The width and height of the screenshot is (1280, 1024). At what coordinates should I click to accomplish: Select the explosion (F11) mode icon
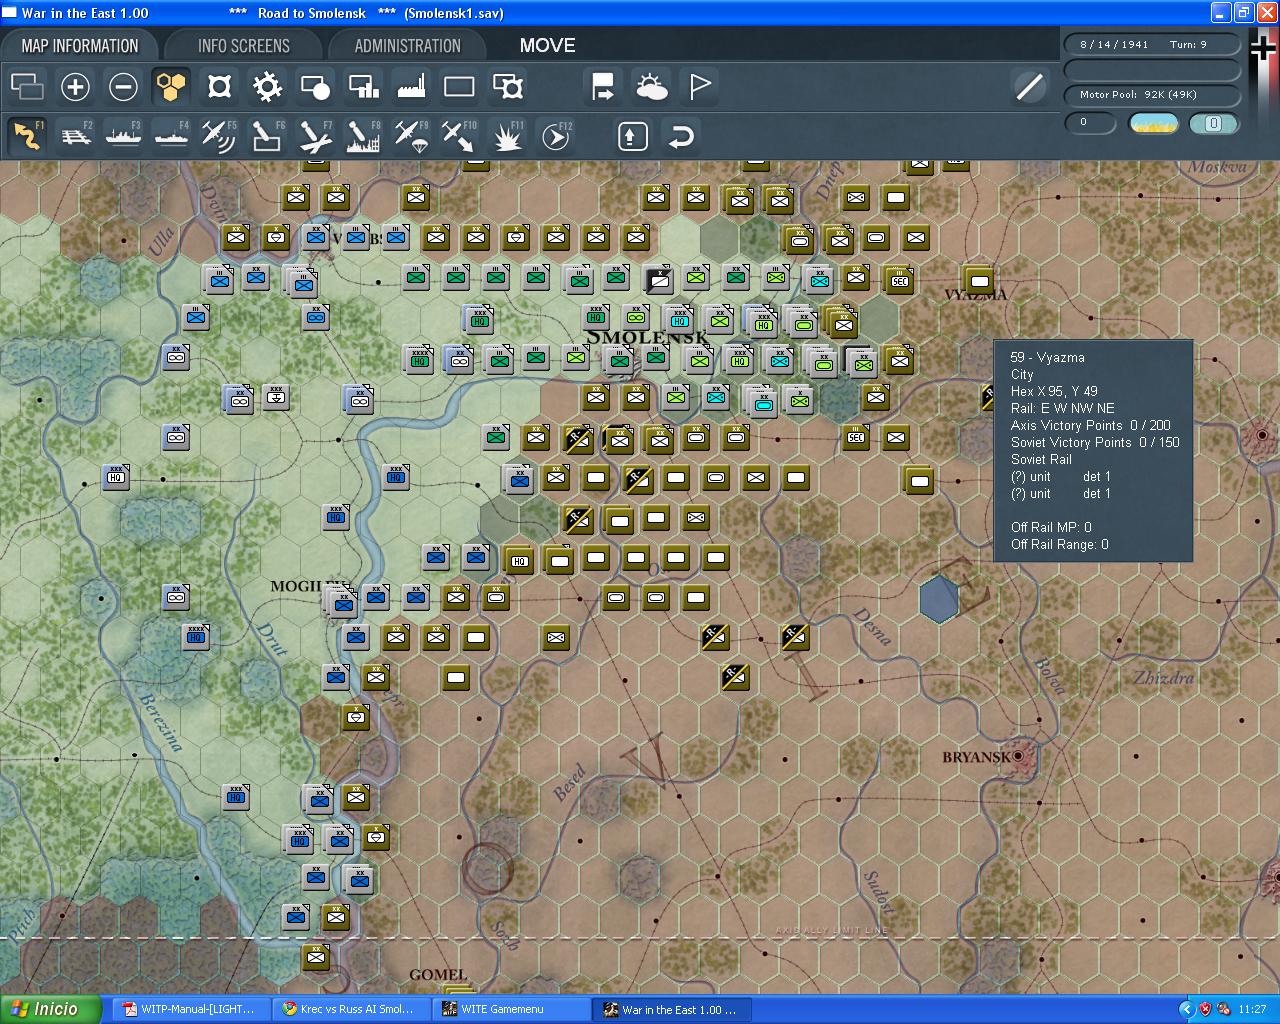click(507, 135)
